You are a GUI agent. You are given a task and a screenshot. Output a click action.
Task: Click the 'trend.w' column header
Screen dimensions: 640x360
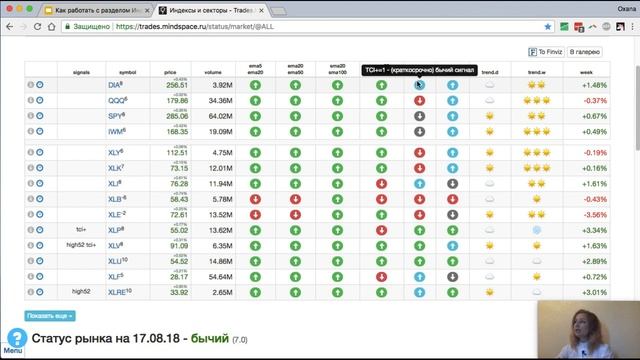pos(536,72)
